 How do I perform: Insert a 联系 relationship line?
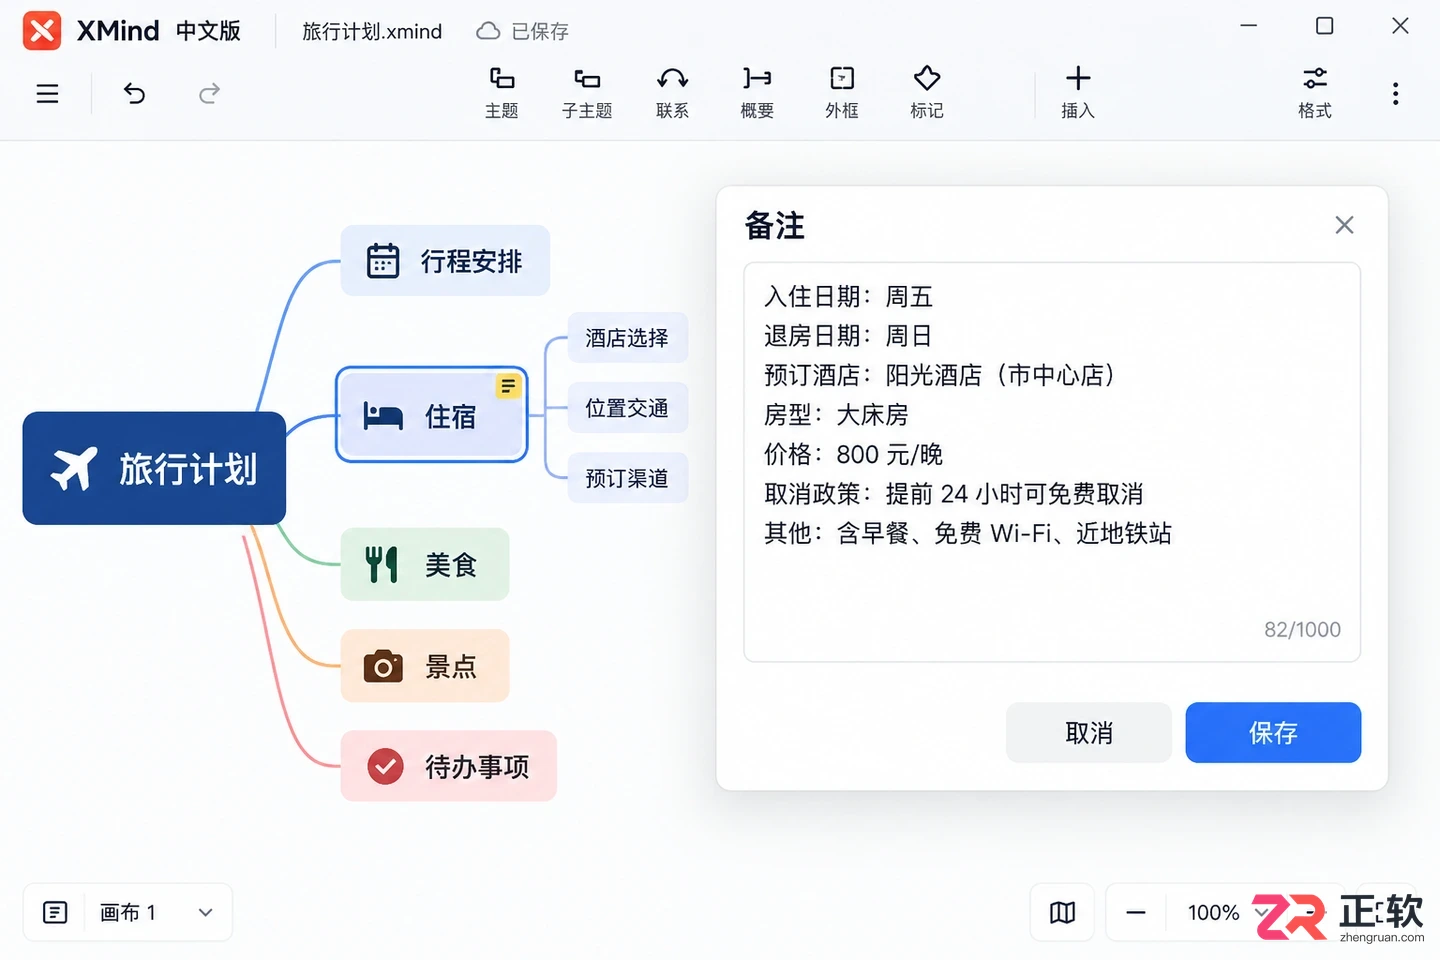coord(672,93)
